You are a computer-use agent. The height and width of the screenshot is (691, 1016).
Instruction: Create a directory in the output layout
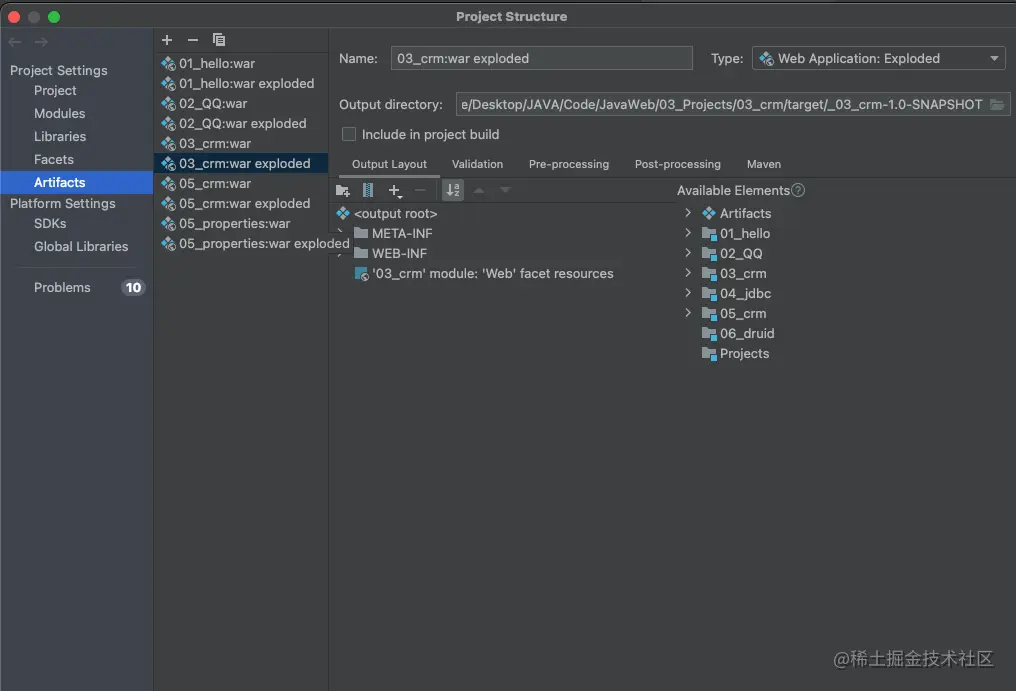tap(343, 190)
